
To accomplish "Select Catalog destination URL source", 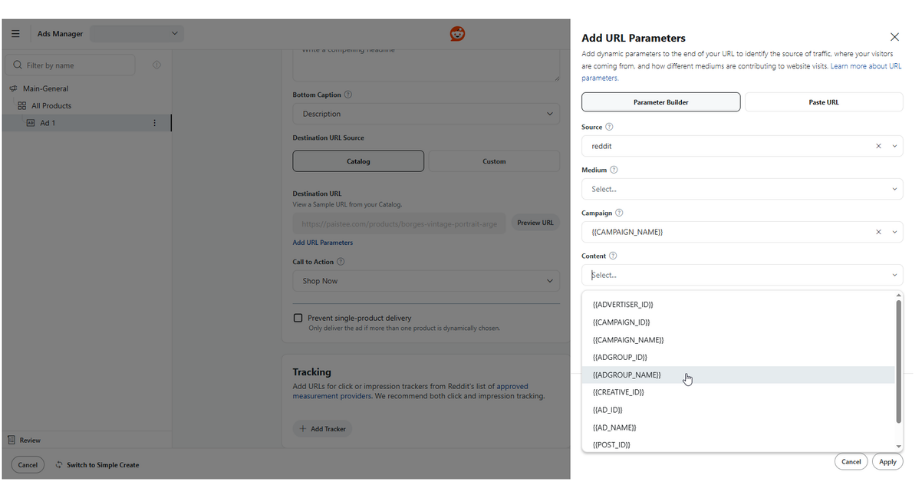I will tap(358, 162).
